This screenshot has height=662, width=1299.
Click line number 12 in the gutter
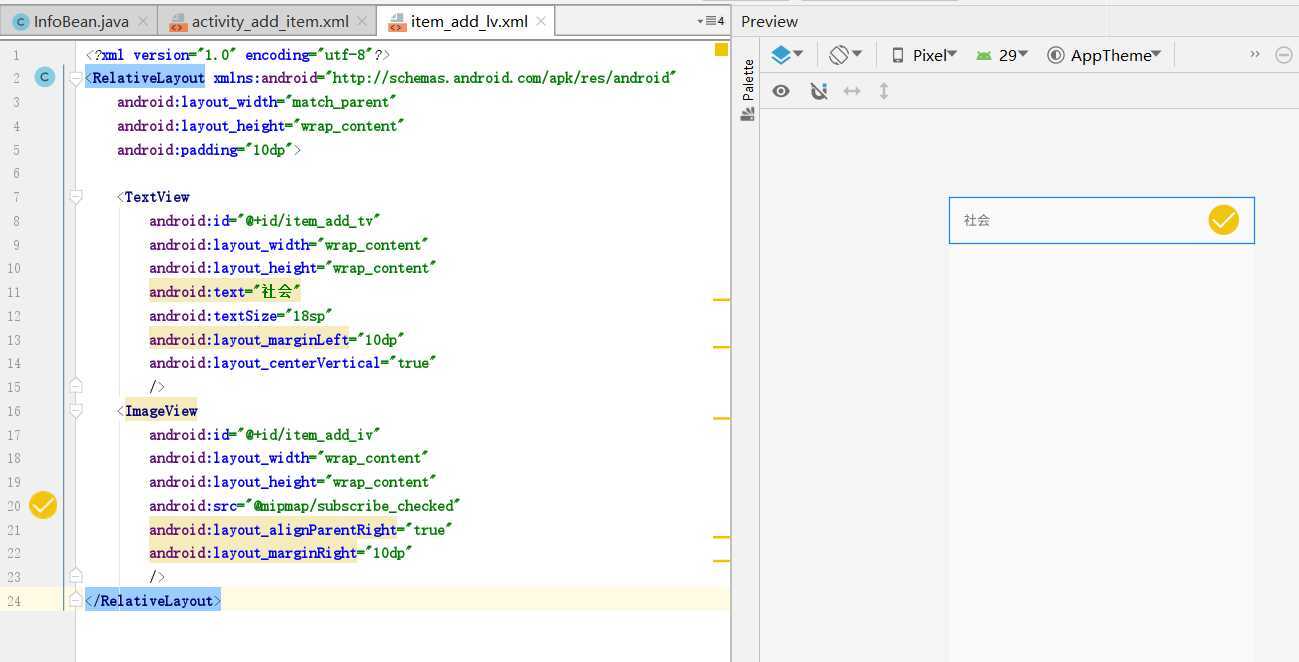pyautogui.click(x=13, y=316)
